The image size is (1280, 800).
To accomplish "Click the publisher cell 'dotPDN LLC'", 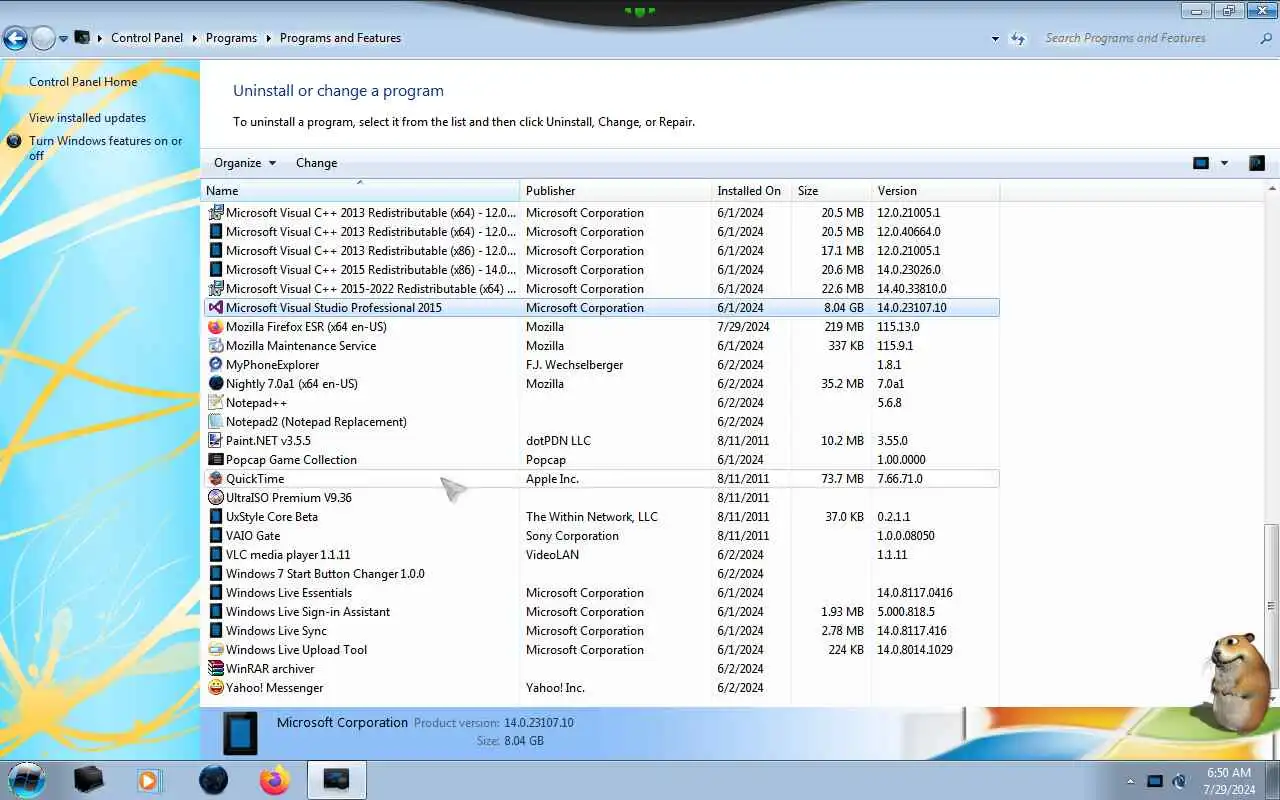I will click(558, 441).
